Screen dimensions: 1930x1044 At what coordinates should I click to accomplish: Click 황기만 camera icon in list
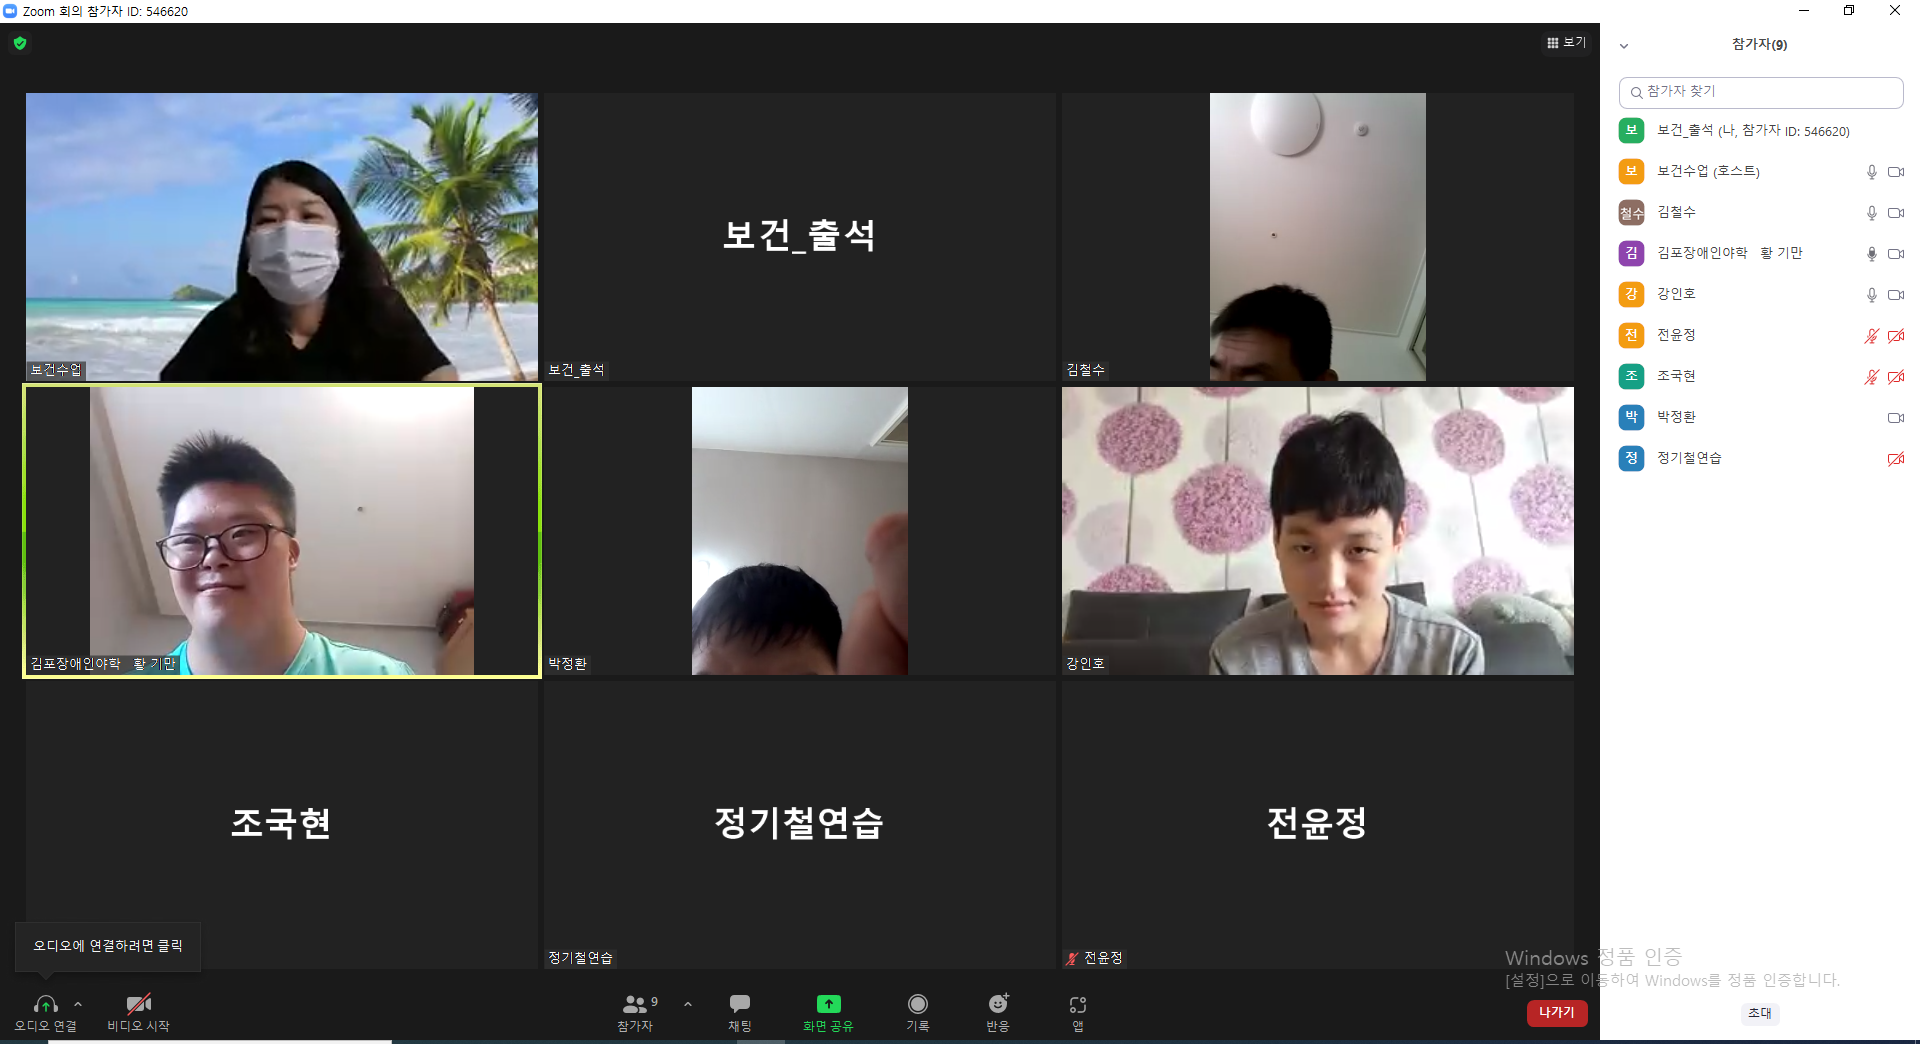click(x=1896, y=254)
